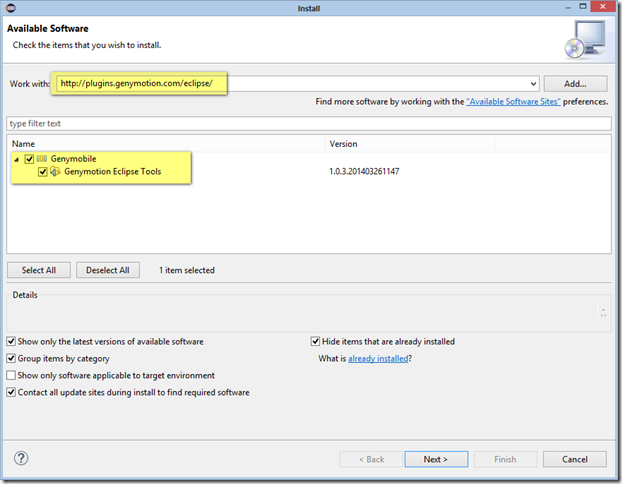Screen dimensions: 622x484
Task: Open the Work with sites dropdown
Action: click(533, 84)
